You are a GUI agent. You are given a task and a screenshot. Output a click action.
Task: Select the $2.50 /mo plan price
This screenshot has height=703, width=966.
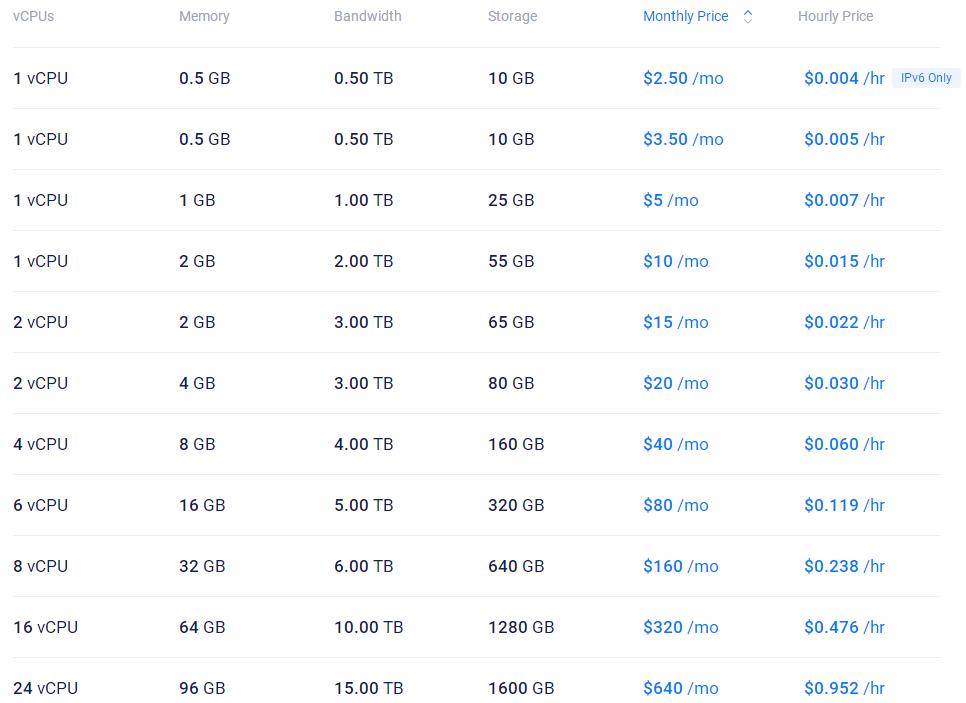pos(682,78)
